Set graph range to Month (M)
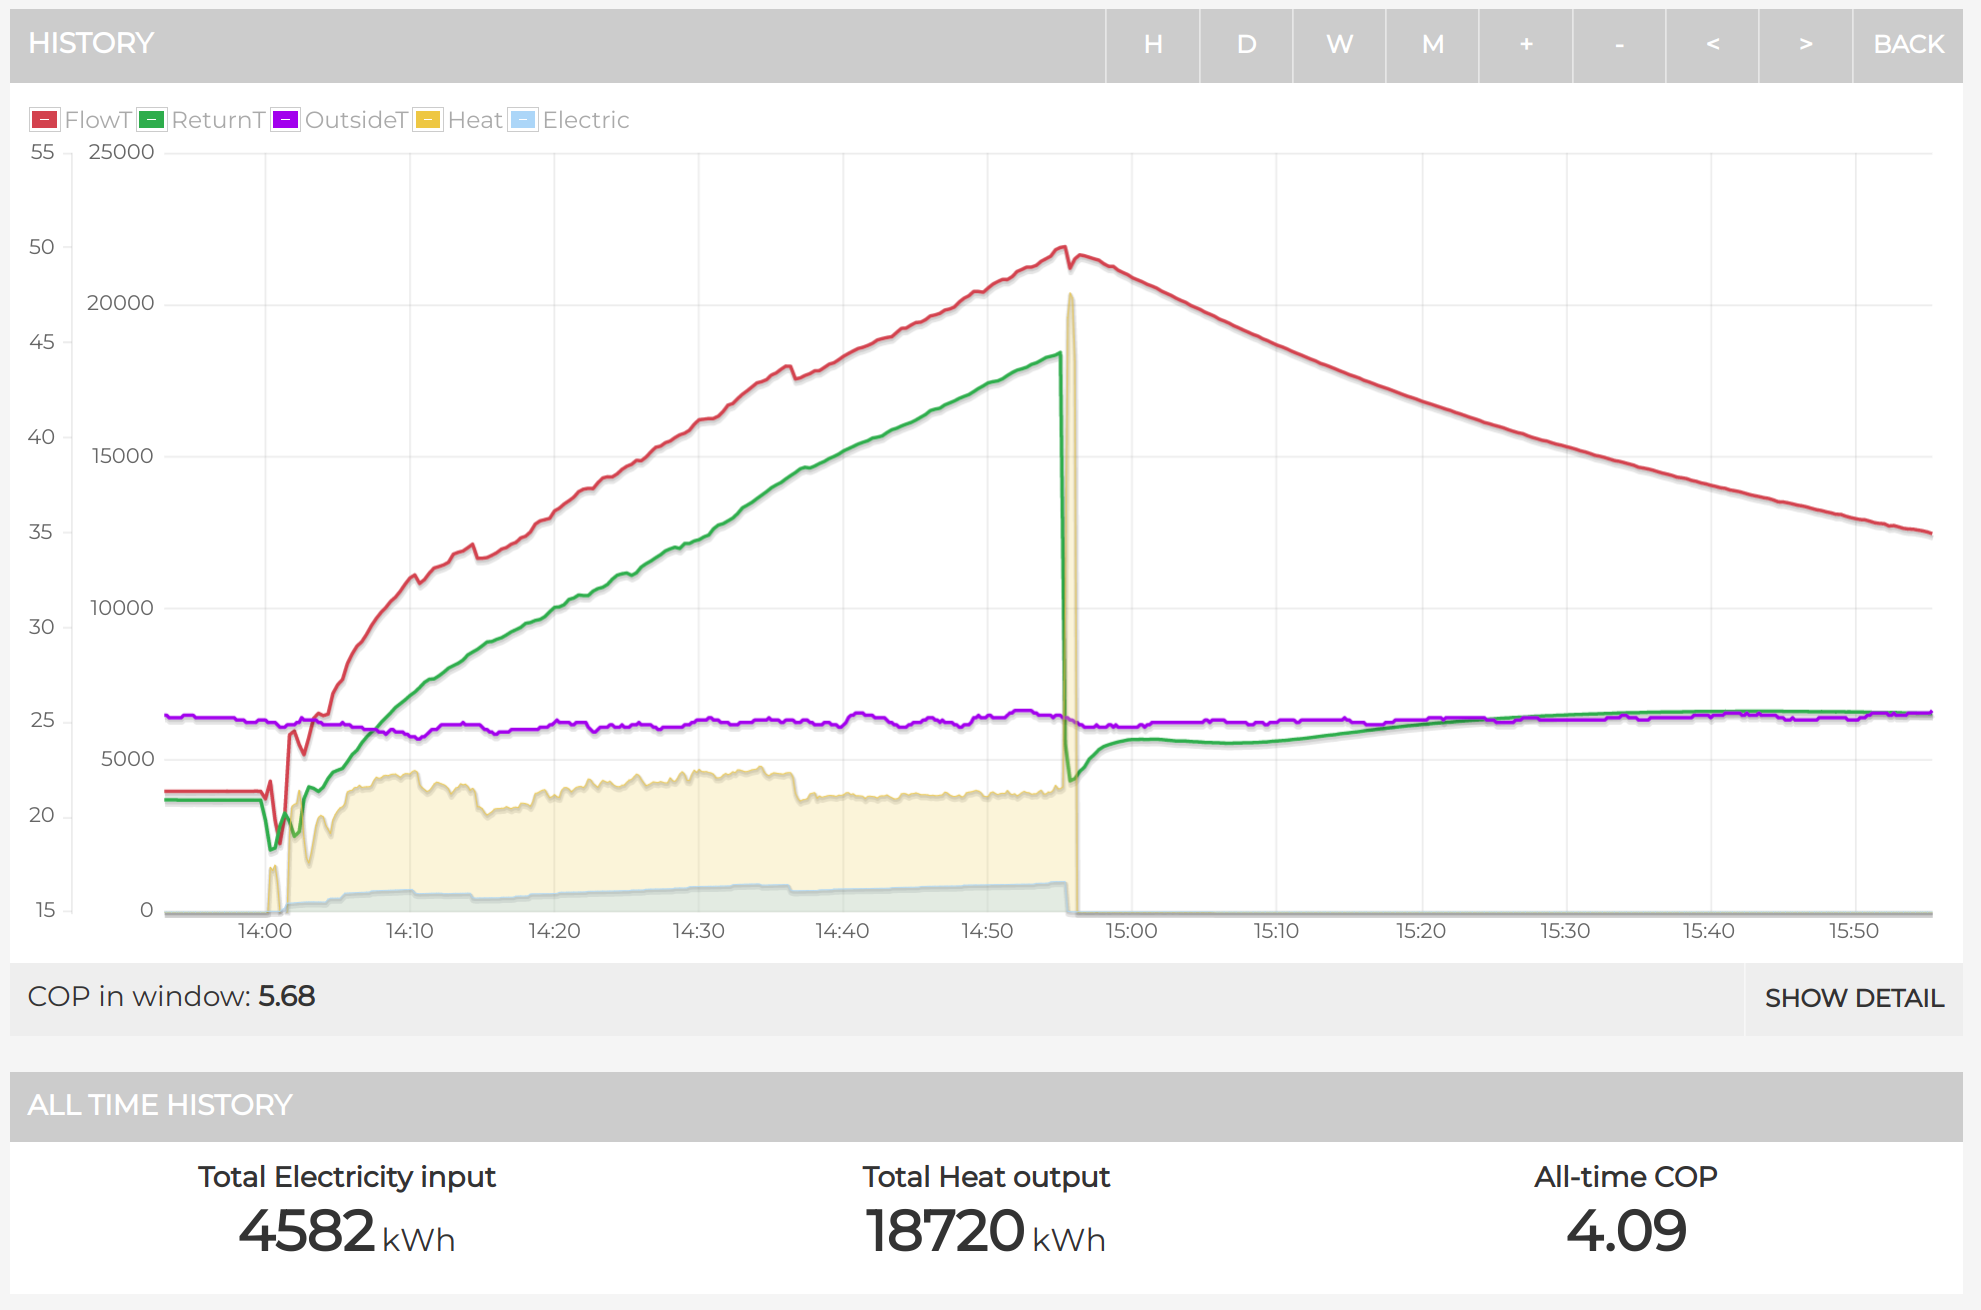1981x1310 pixels. (1432, 45)
